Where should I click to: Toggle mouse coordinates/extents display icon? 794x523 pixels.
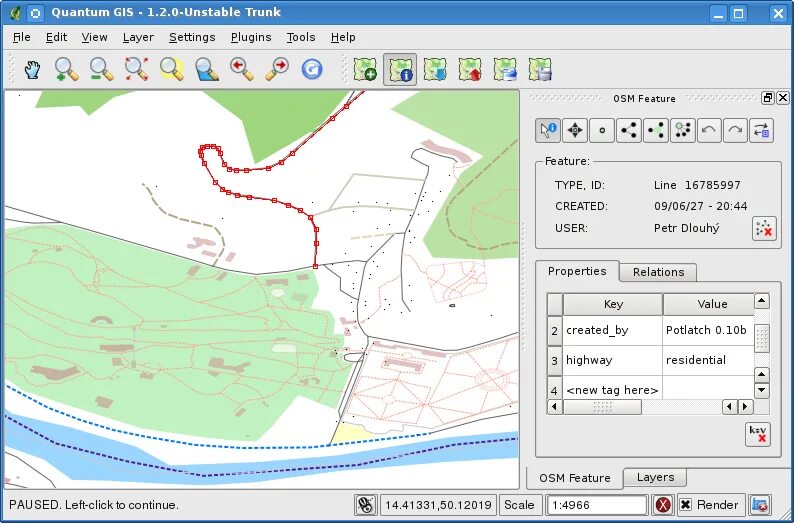(x=365, y=505)
